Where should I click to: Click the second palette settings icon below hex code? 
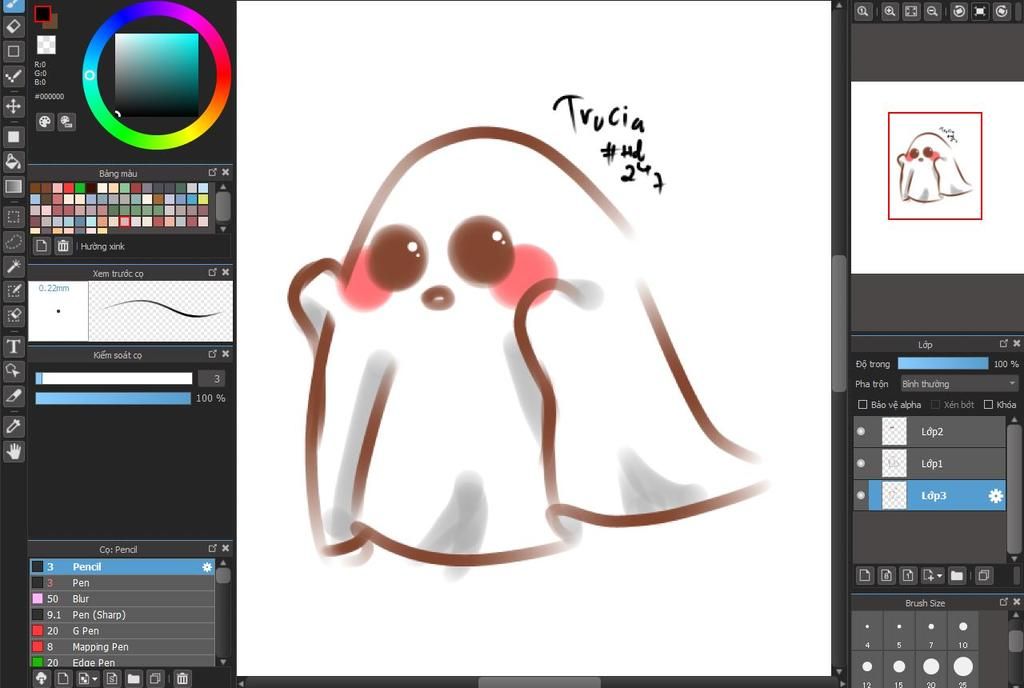coord(67,121)
